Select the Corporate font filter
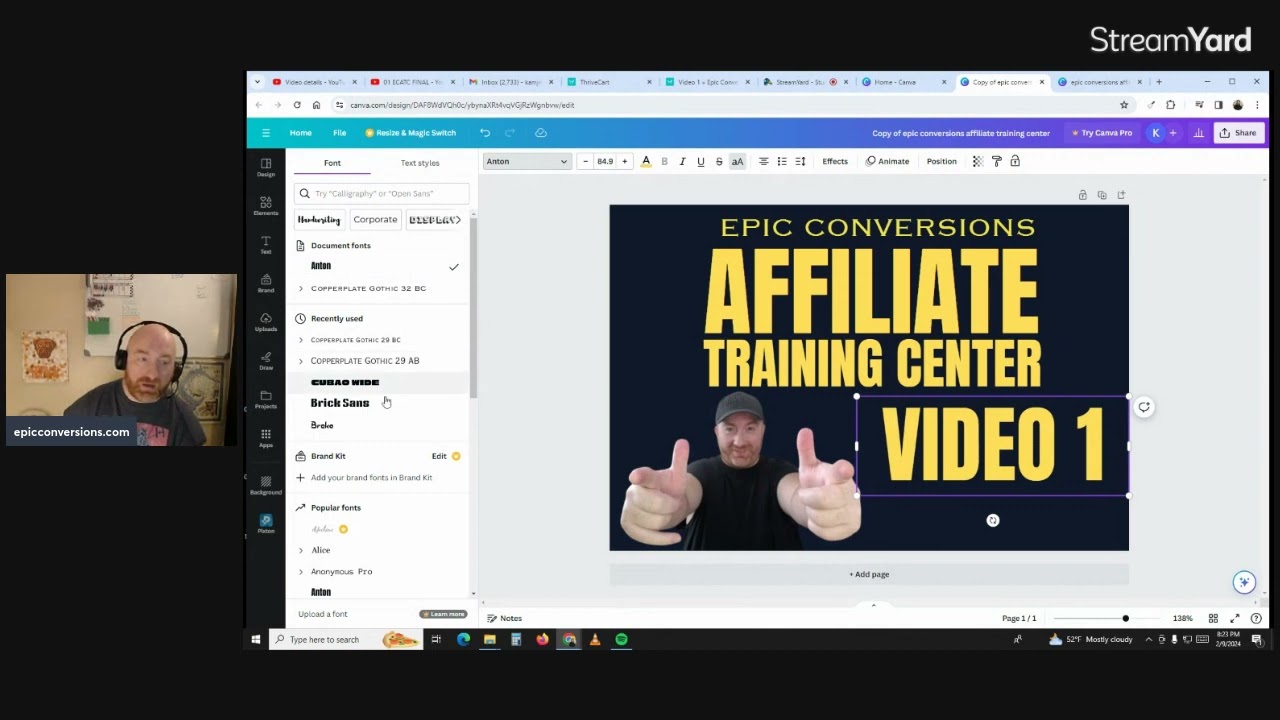Image resolution: width=1280 pixels, height=720 pixels. pyautogui.click(x=375, y=220)
